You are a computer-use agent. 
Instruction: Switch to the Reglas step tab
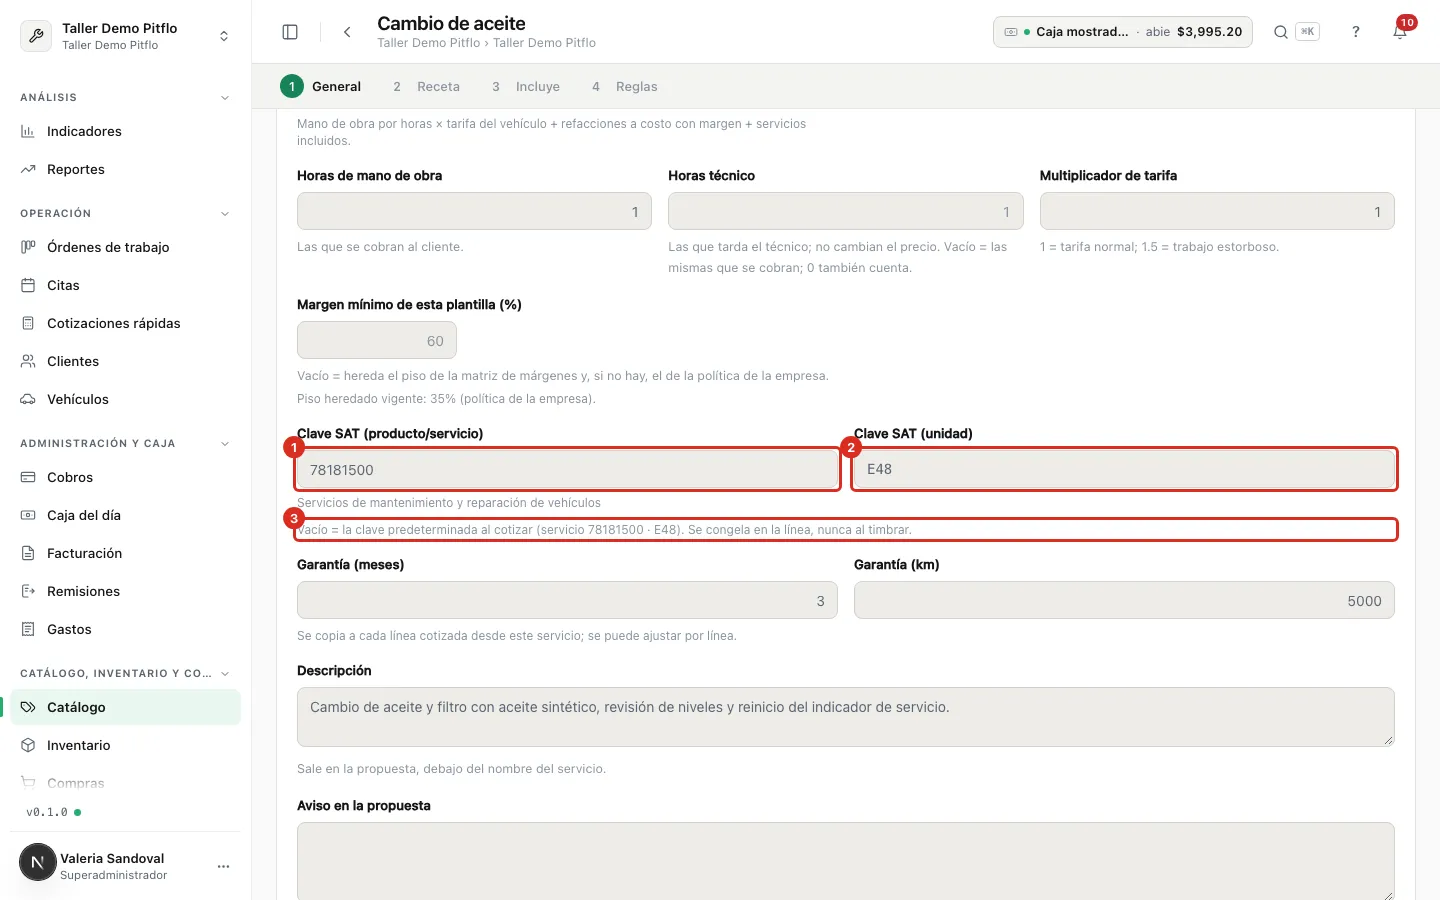(x=623, y=87)
